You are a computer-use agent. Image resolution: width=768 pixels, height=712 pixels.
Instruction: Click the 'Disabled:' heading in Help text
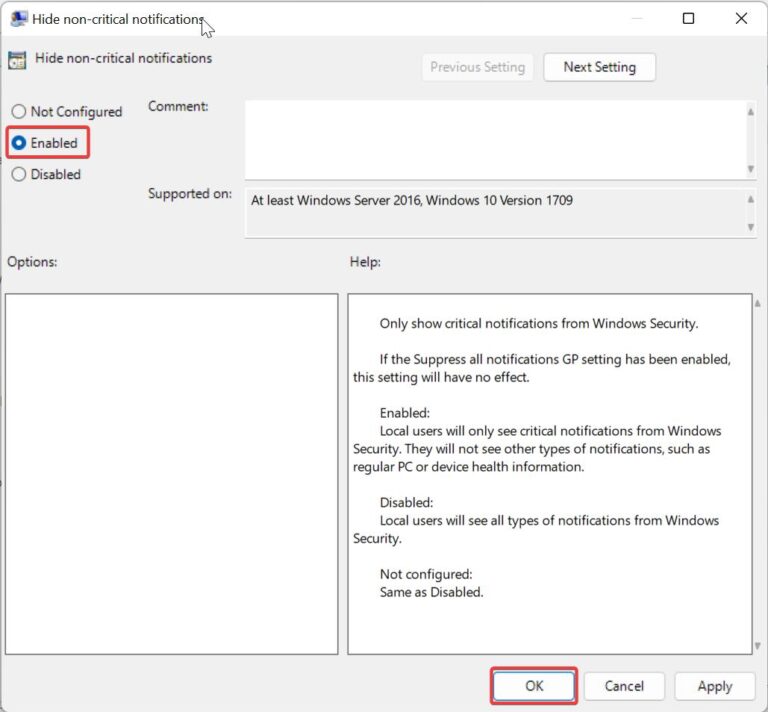tap(407, 502)
